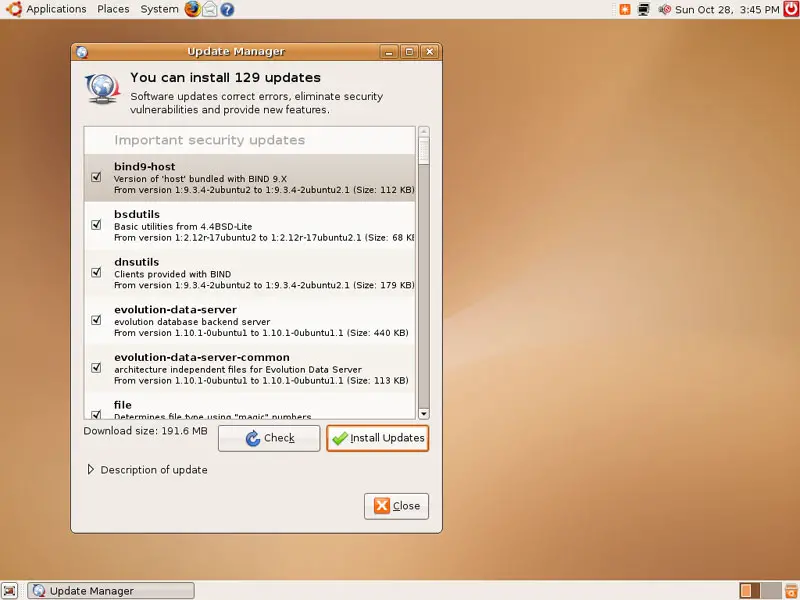Open the network monitor tray icon
The width and height of the screenshot is (800, 600).
[x=644, y=9]
